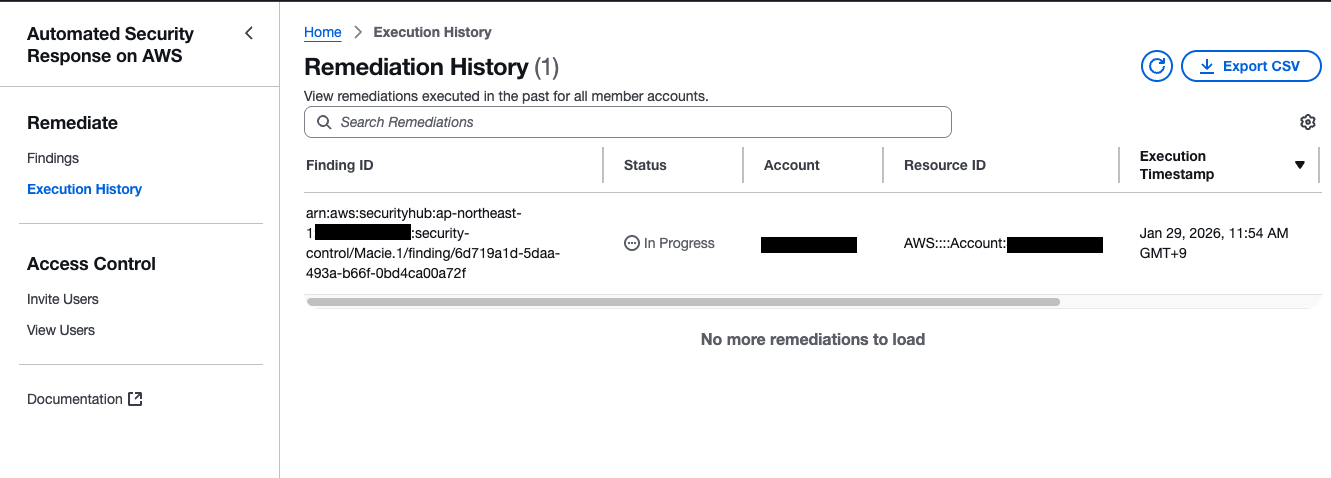Viewport: 1331px width, 478px height.
Task: Click the external link icon beside Documentation
Action: (x=135, y=399)
